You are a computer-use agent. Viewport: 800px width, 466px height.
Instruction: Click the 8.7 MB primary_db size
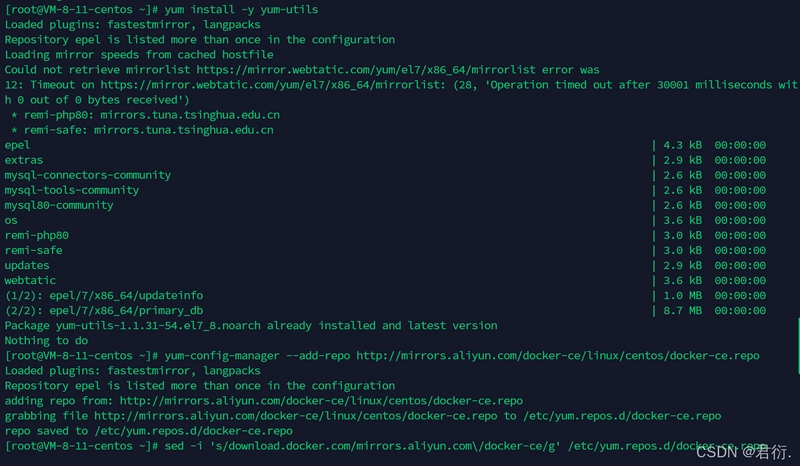point(682,311)
